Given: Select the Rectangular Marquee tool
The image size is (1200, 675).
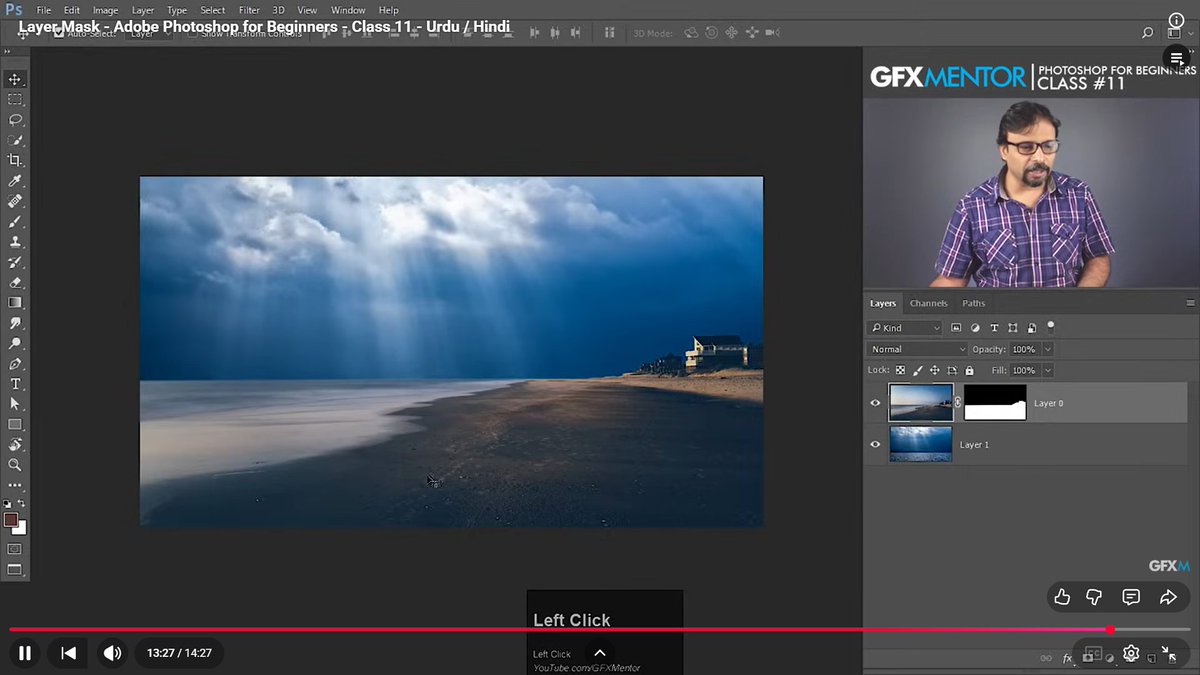Looking at the screenshot, I should point(15,100).
